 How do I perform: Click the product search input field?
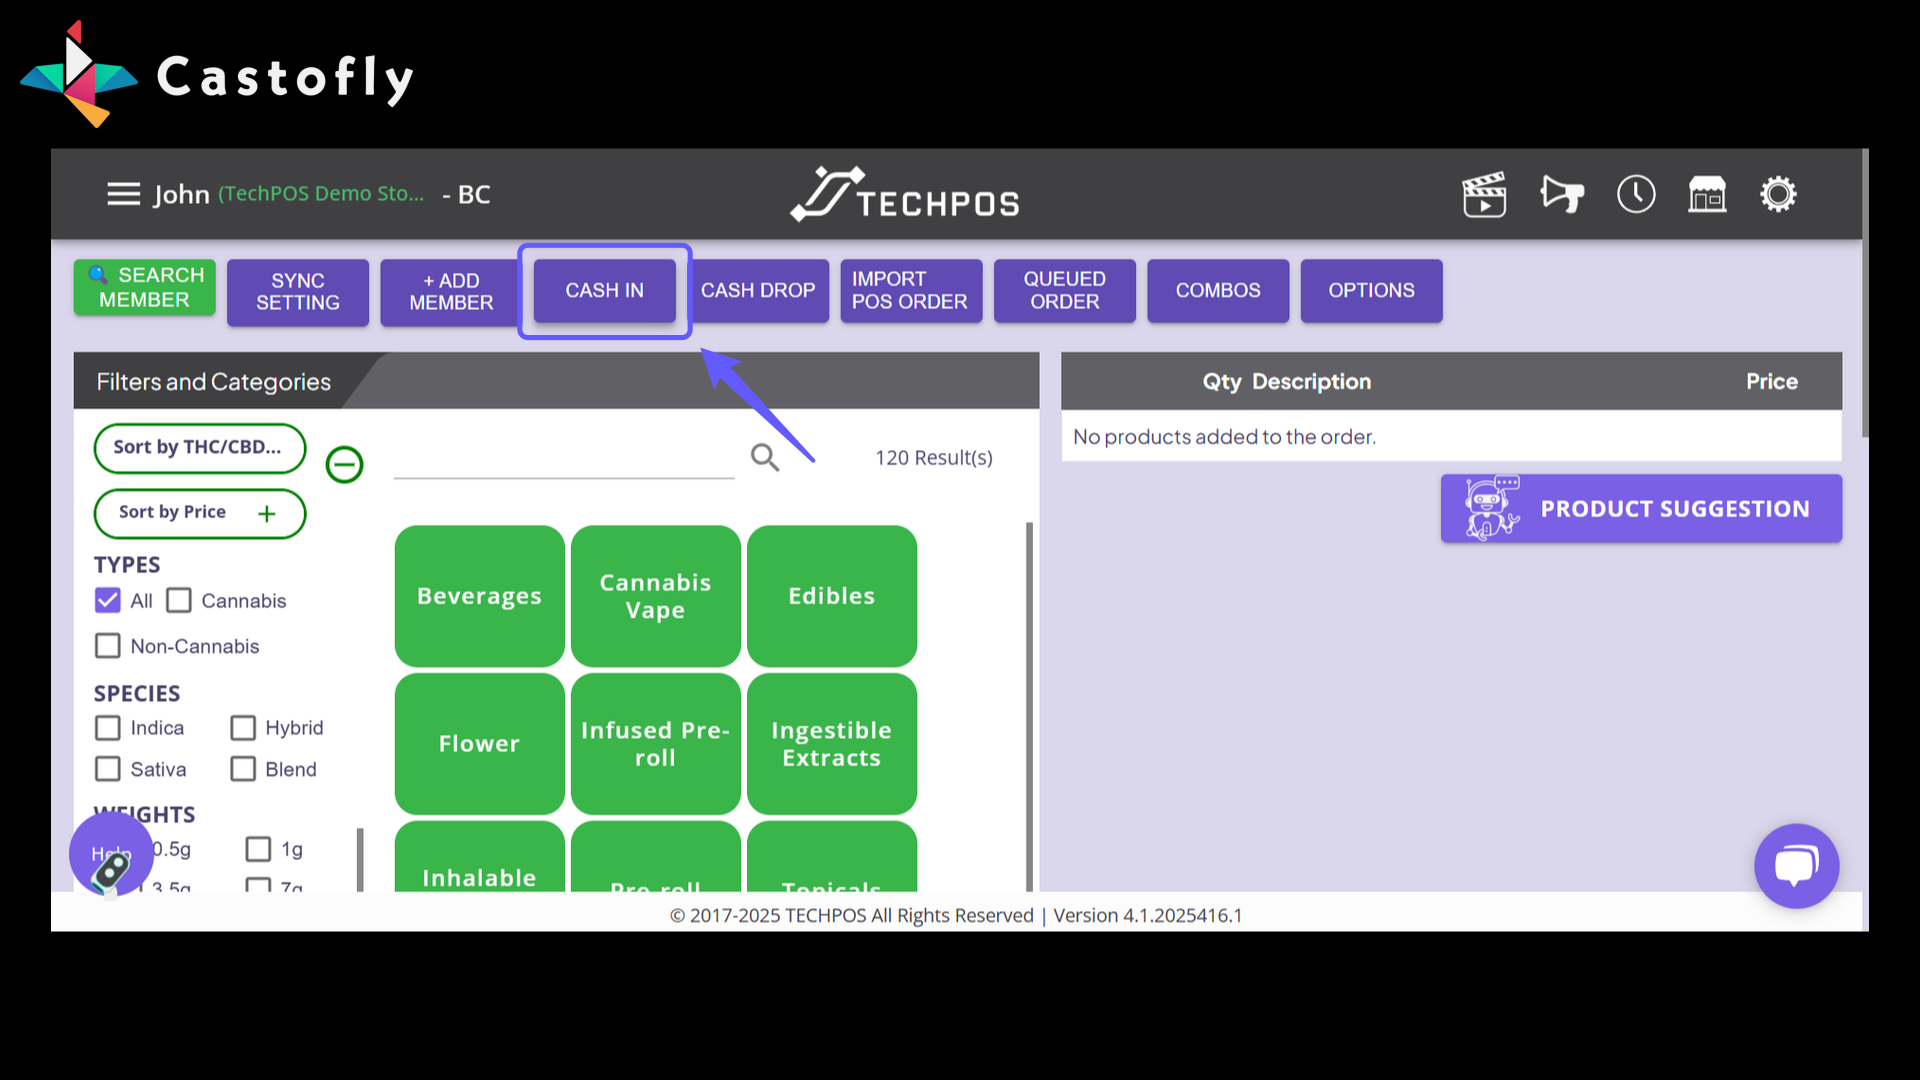[564, 458]
